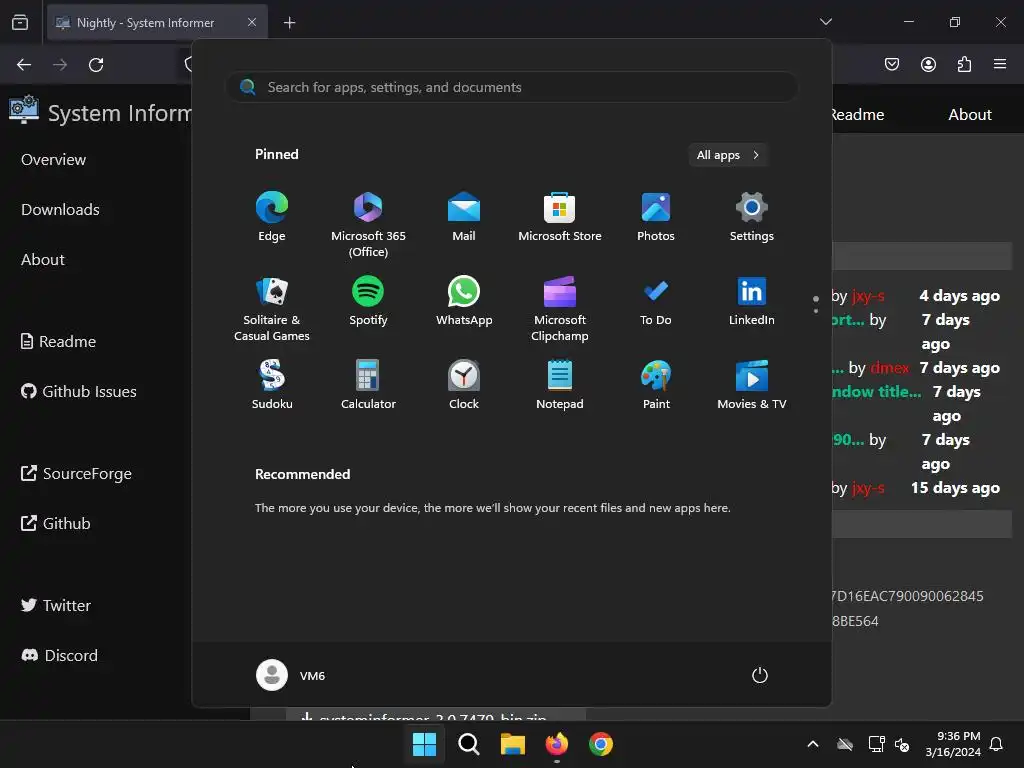Click author dmex commit link
This screenshot has width=1024, height=768.
click(x=889, y=368)
